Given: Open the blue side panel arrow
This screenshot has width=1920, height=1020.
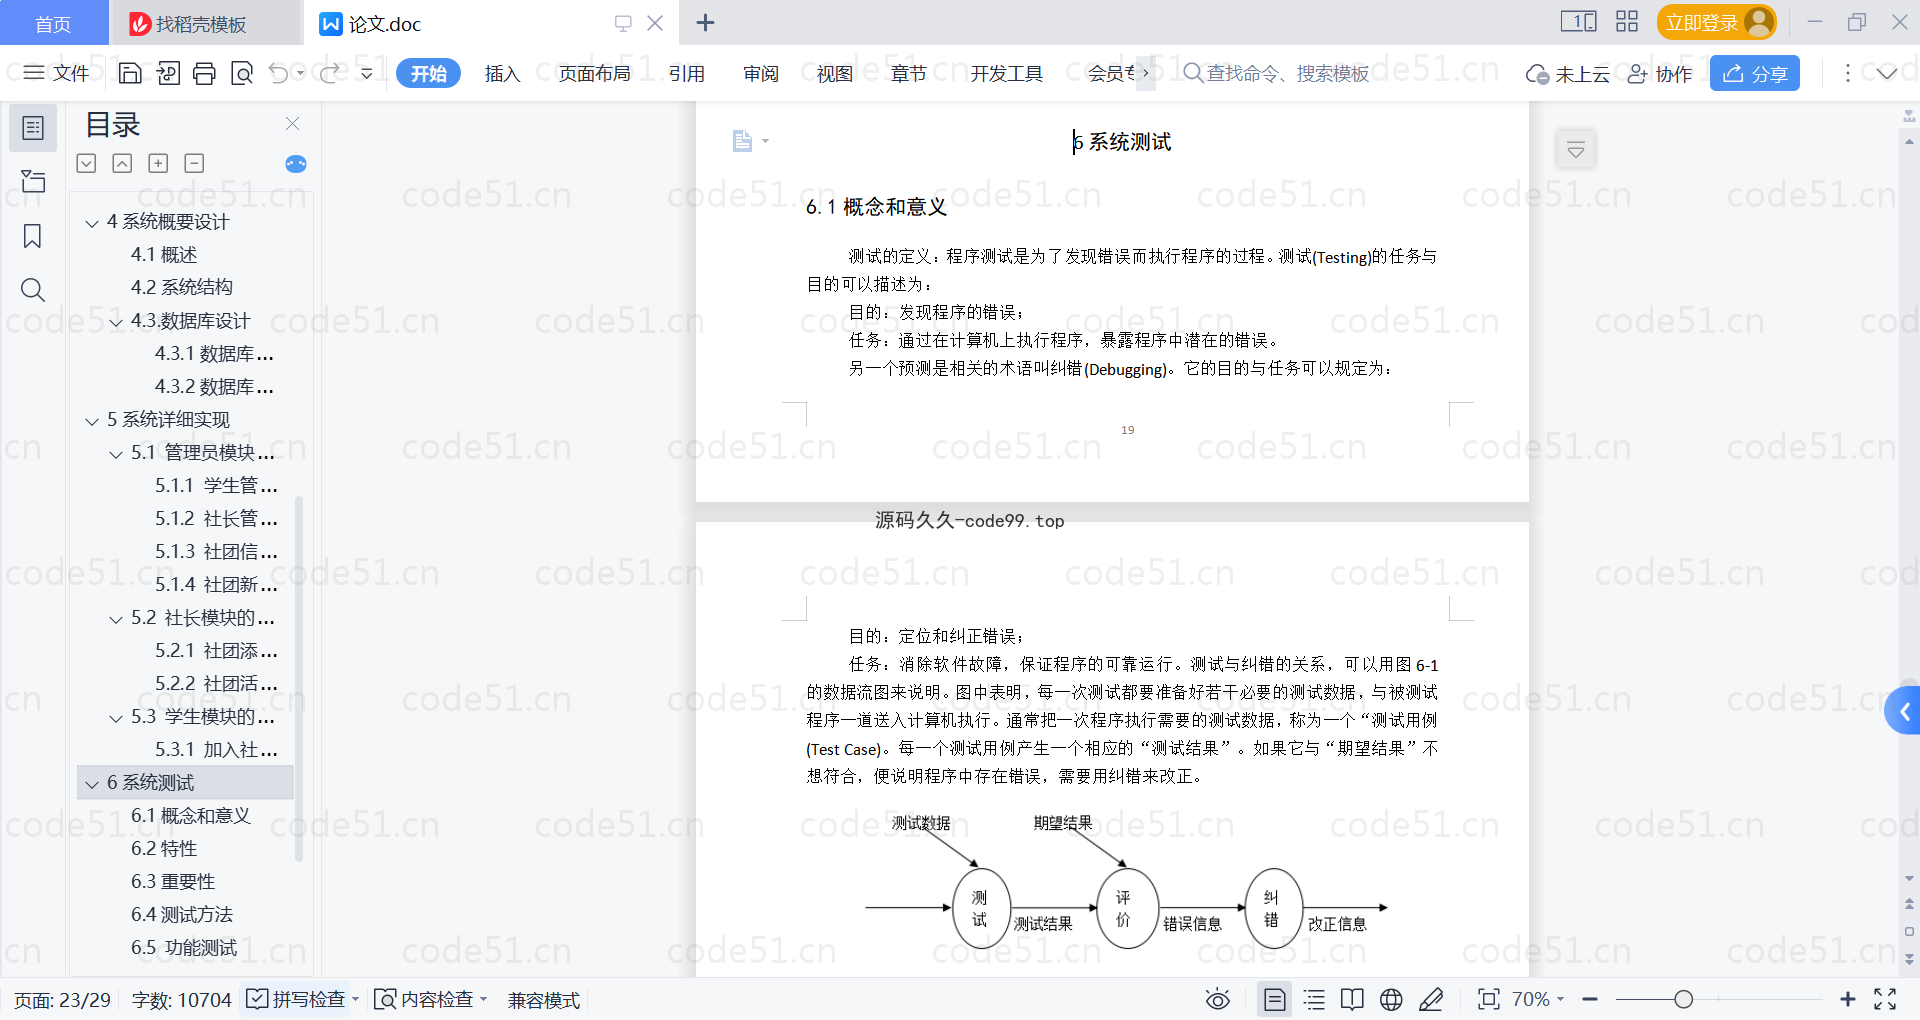Looking at the screenshot, I should 1904,711.
